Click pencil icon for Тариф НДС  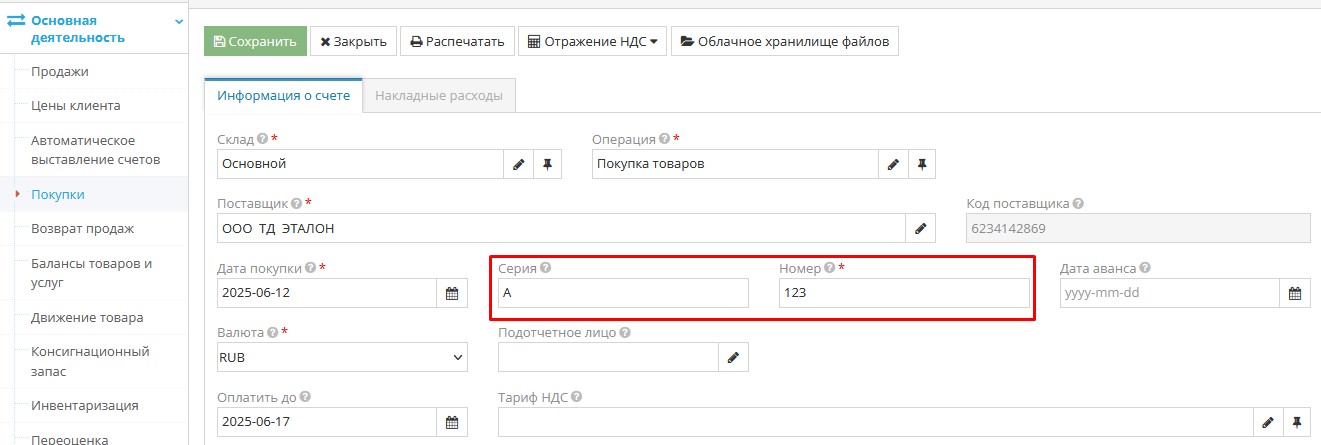pos(1268,422)
